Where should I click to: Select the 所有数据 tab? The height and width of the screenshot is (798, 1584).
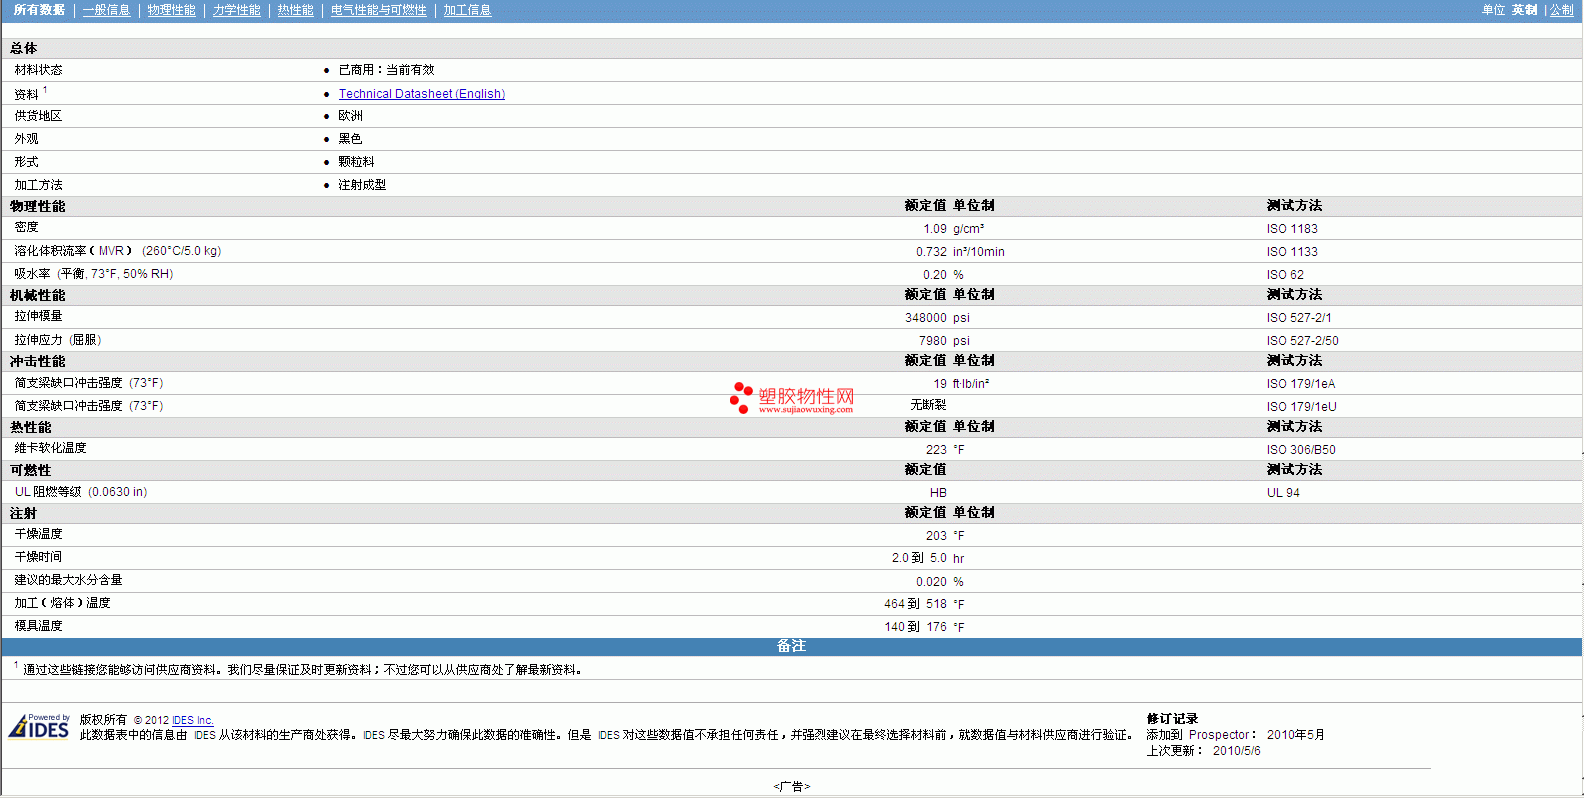coord(39,10)
